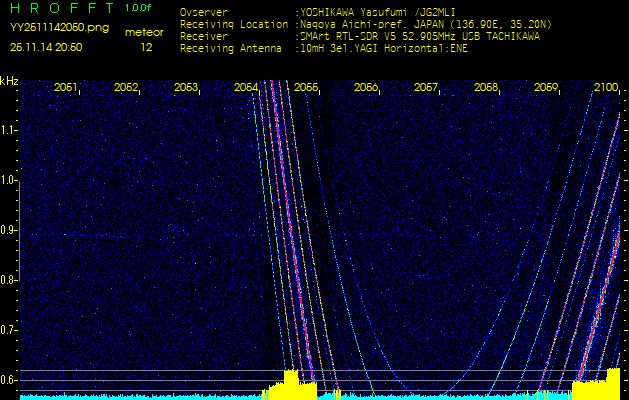629x400 pixels.
Task: Click the 1.1 frequency axis label
Action: point(9,130)
